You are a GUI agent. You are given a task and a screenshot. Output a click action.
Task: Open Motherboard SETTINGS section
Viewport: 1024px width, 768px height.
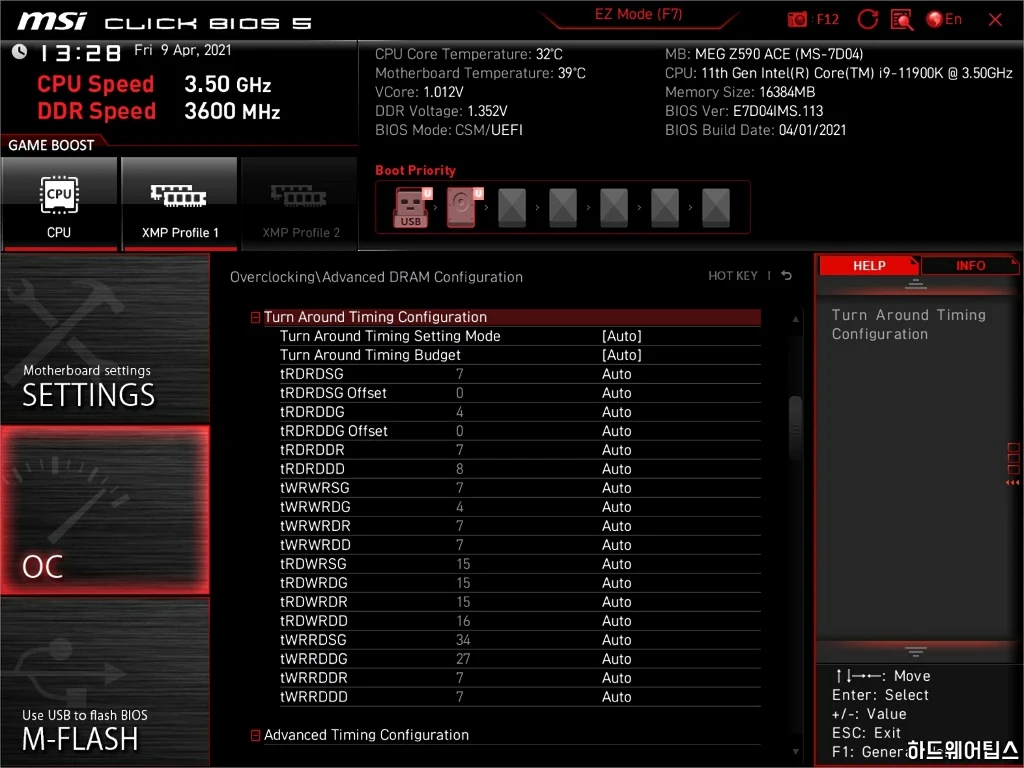pos(105,339)
